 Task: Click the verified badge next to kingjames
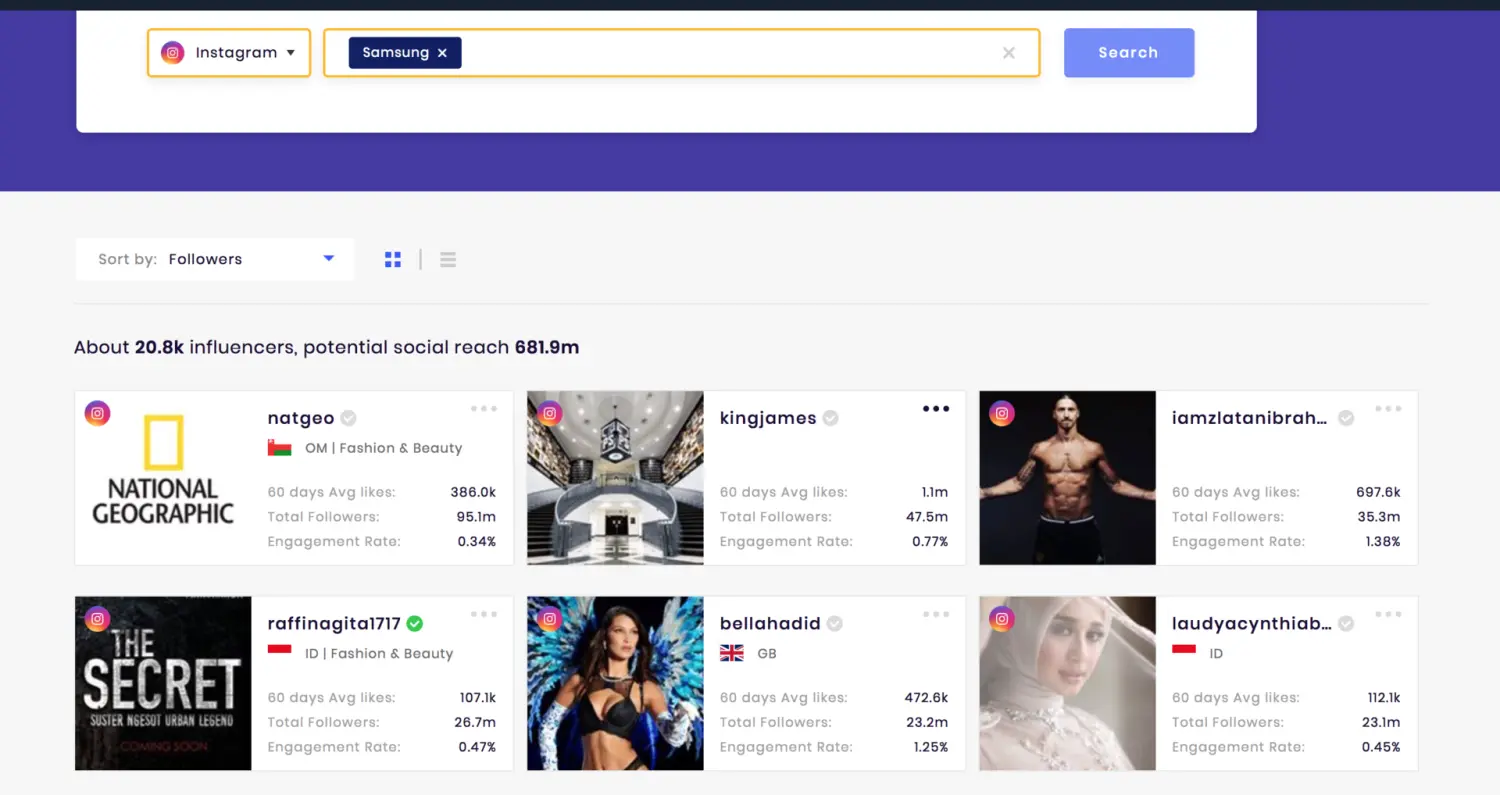[830, 418]
